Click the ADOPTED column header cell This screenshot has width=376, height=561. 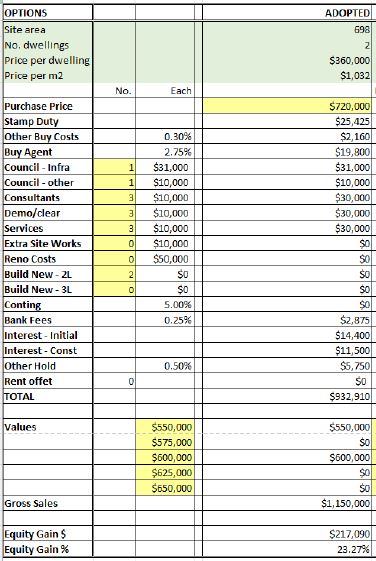[x=287, y=13]
